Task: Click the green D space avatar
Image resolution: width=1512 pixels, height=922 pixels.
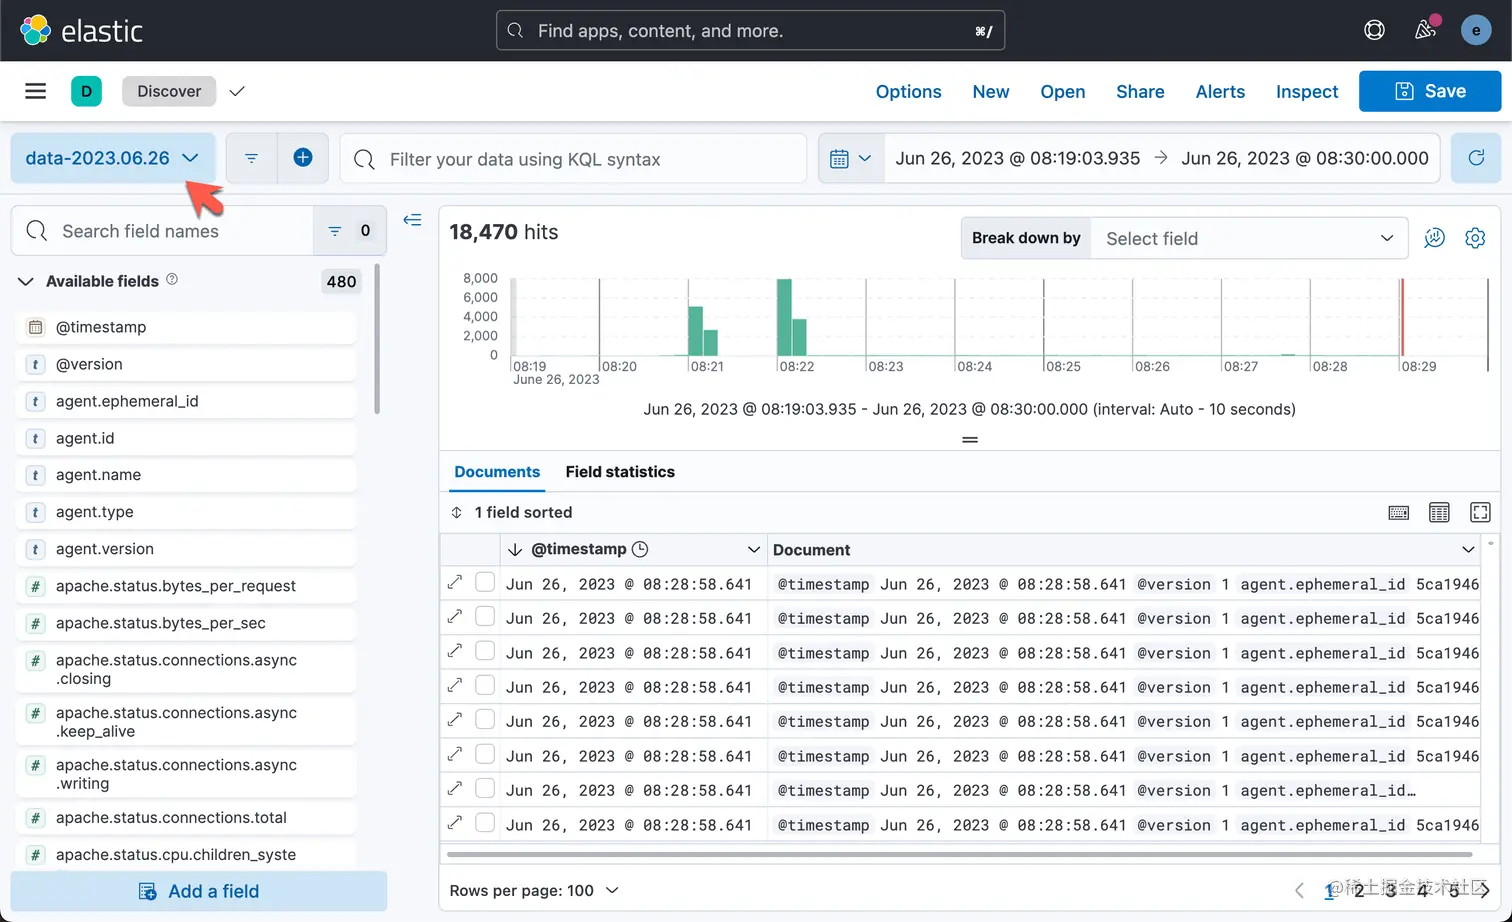Action: pos(86,91)
